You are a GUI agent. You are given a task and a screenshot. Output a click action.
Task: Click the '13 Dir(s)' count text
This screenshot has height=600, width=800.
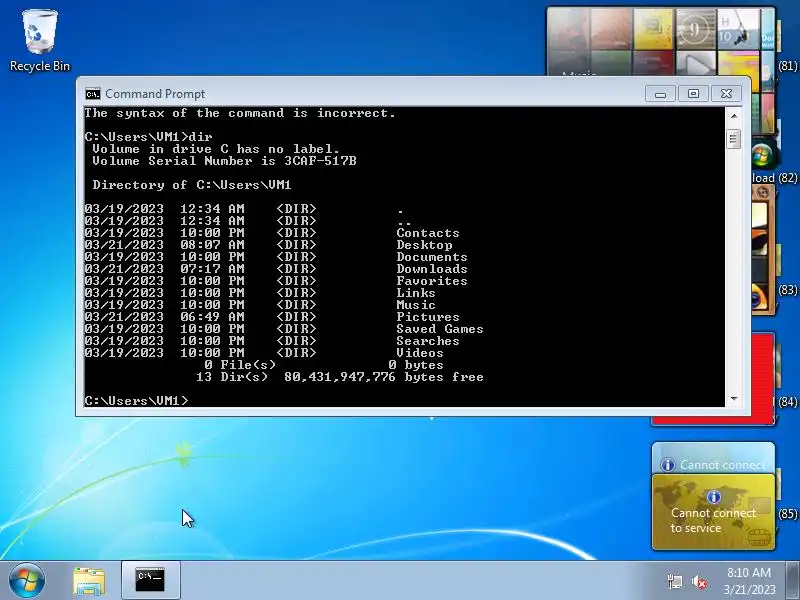click(232, 377)
